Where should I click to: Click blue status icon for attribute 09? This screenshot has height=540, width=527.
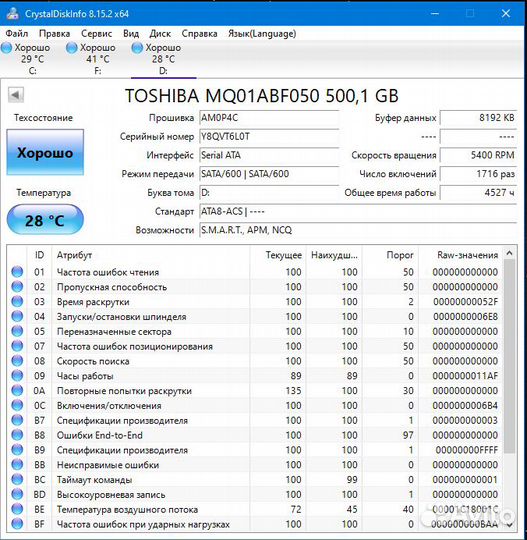click(17, 375)
